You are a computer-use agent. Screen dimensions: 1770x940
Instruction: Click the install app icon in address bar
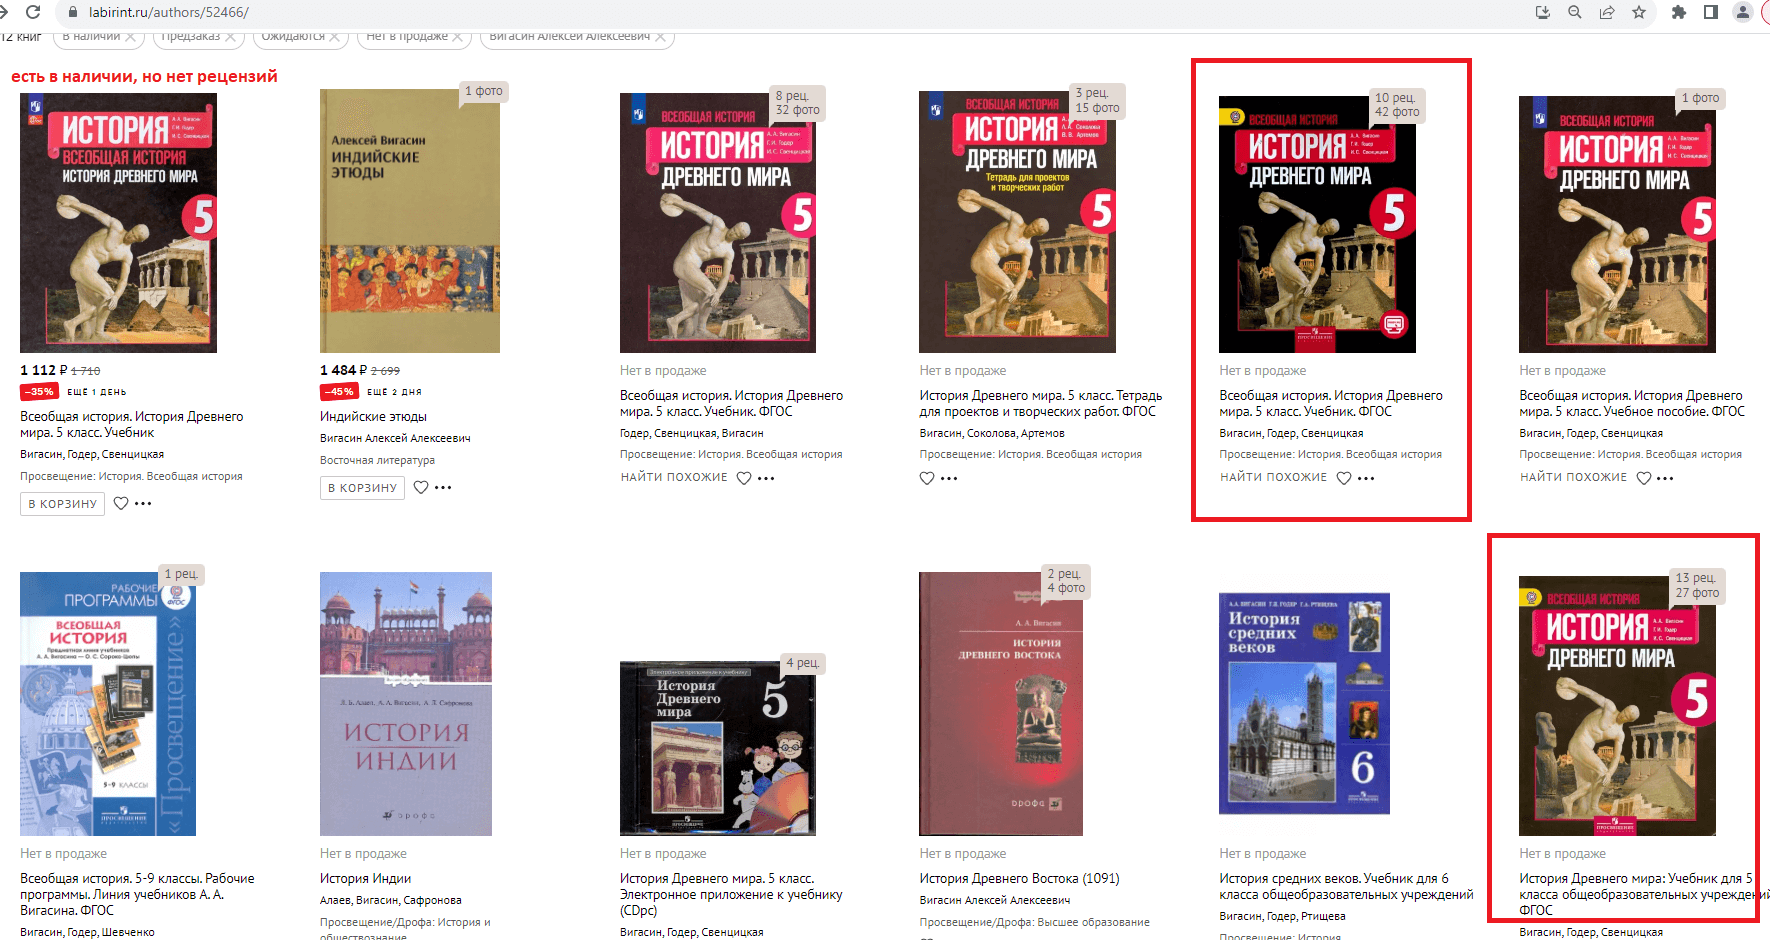click(x=1543, y=12)
